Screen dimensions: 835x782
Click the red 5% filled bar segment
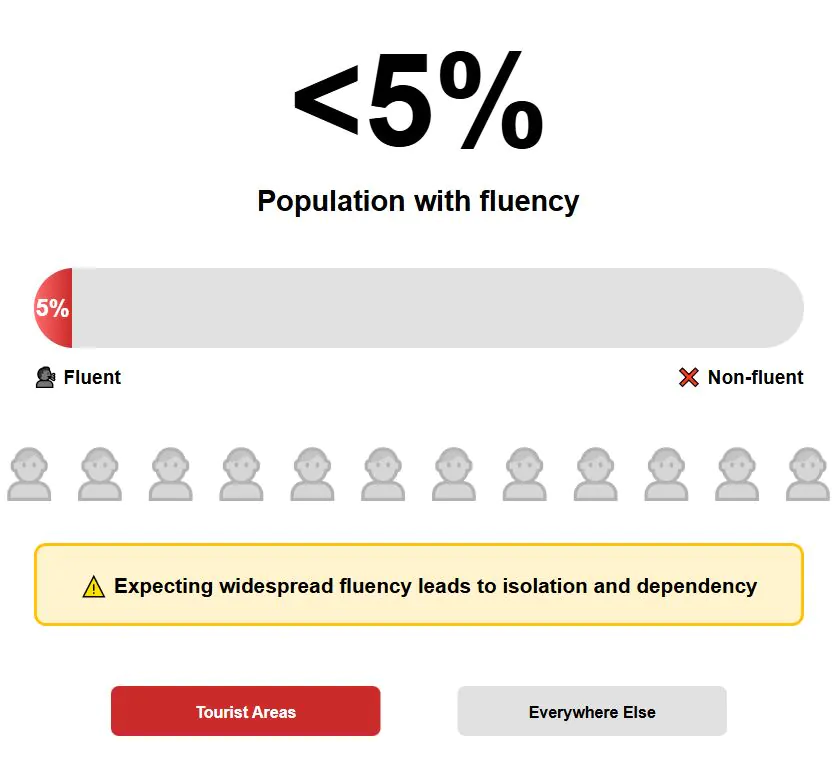(53, 308)
